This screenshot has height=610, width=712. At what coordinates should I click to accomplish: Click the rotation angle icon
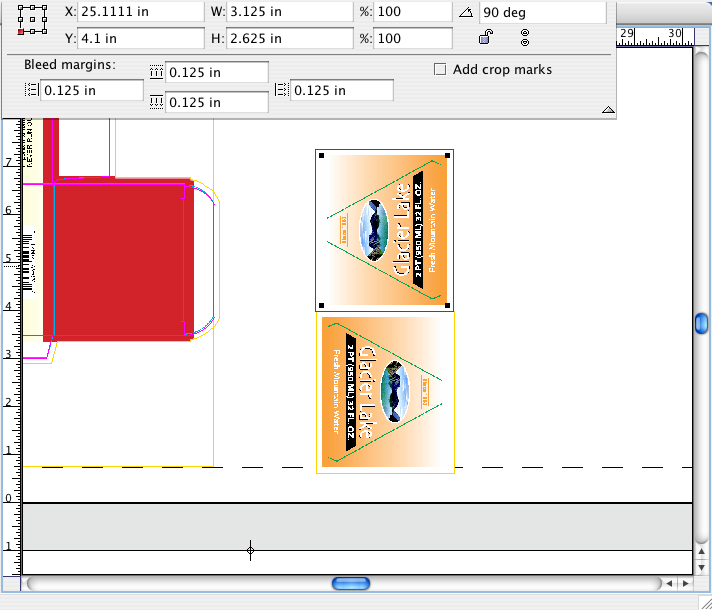click(466, 12)
